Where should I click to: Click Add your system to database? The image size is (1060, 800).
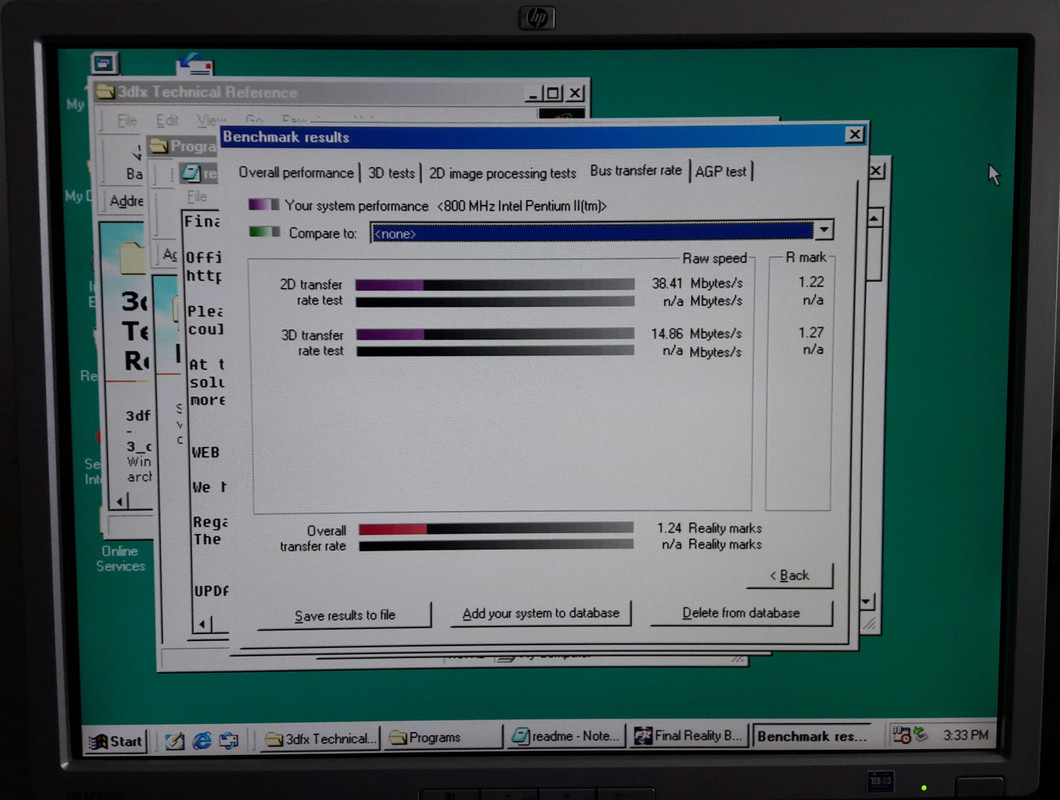tap(541, 613)
